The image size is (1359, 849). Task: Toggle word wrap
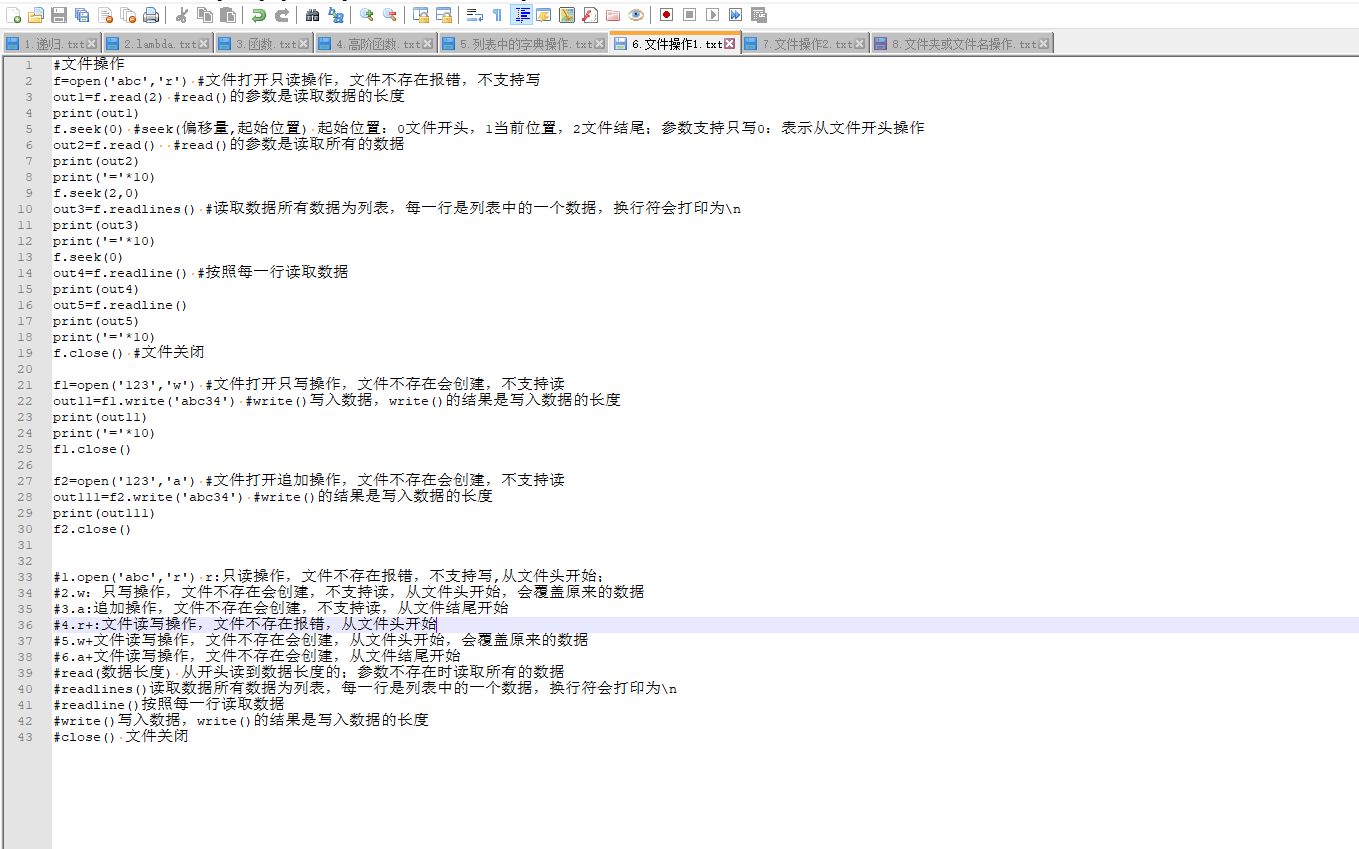point(475,15)
